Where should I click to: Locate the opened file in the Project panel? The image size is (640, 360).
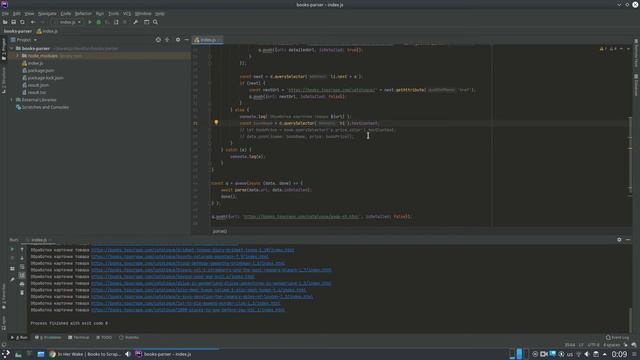tap(158, 40)
